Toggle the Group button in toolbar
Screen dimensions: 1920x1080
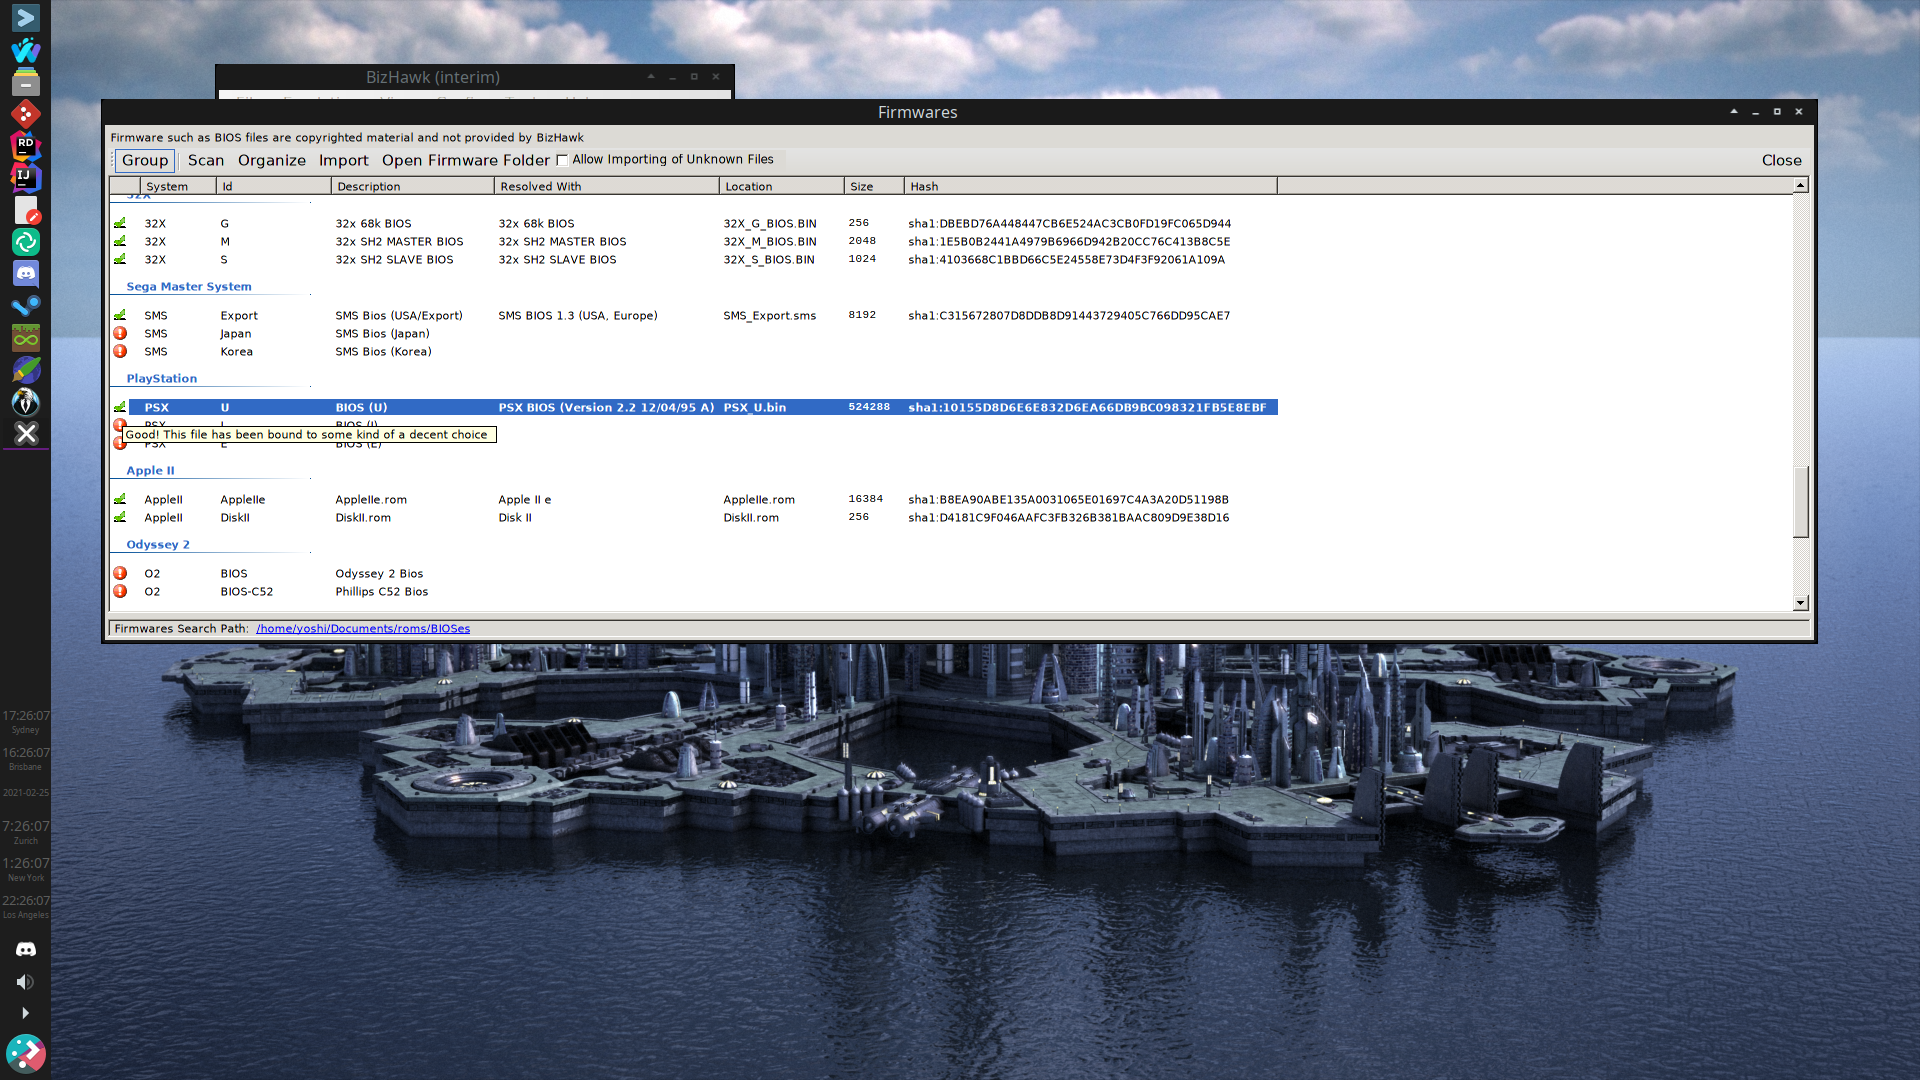tap(145, 160)
